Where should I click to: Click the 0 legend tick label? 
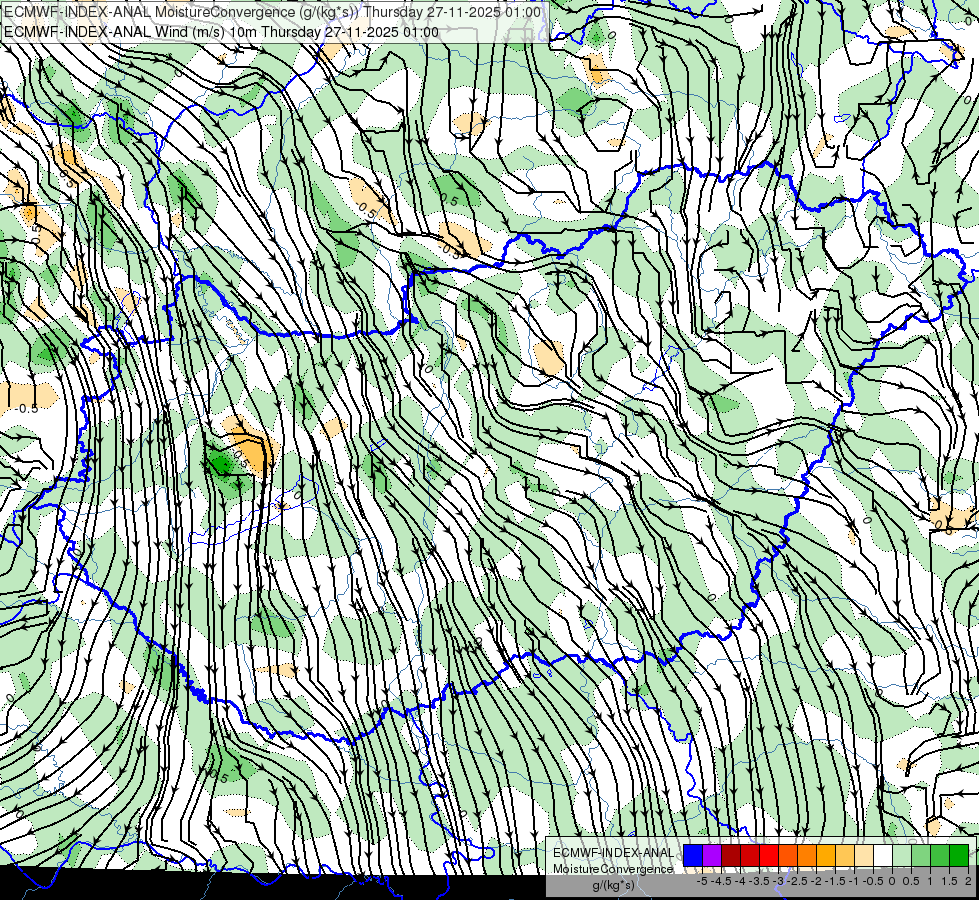pos(892,881)
